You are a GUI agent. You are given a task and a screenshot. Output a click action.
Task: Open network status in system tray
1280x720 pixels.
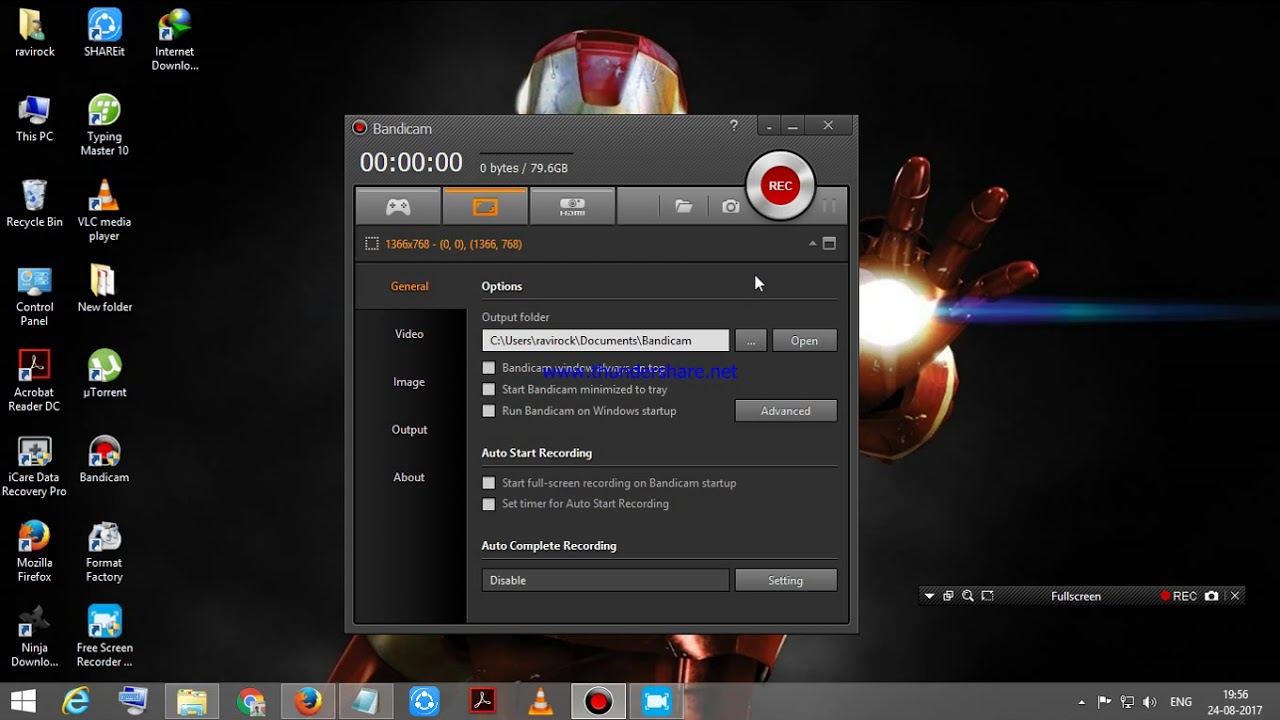[1127, 702]
